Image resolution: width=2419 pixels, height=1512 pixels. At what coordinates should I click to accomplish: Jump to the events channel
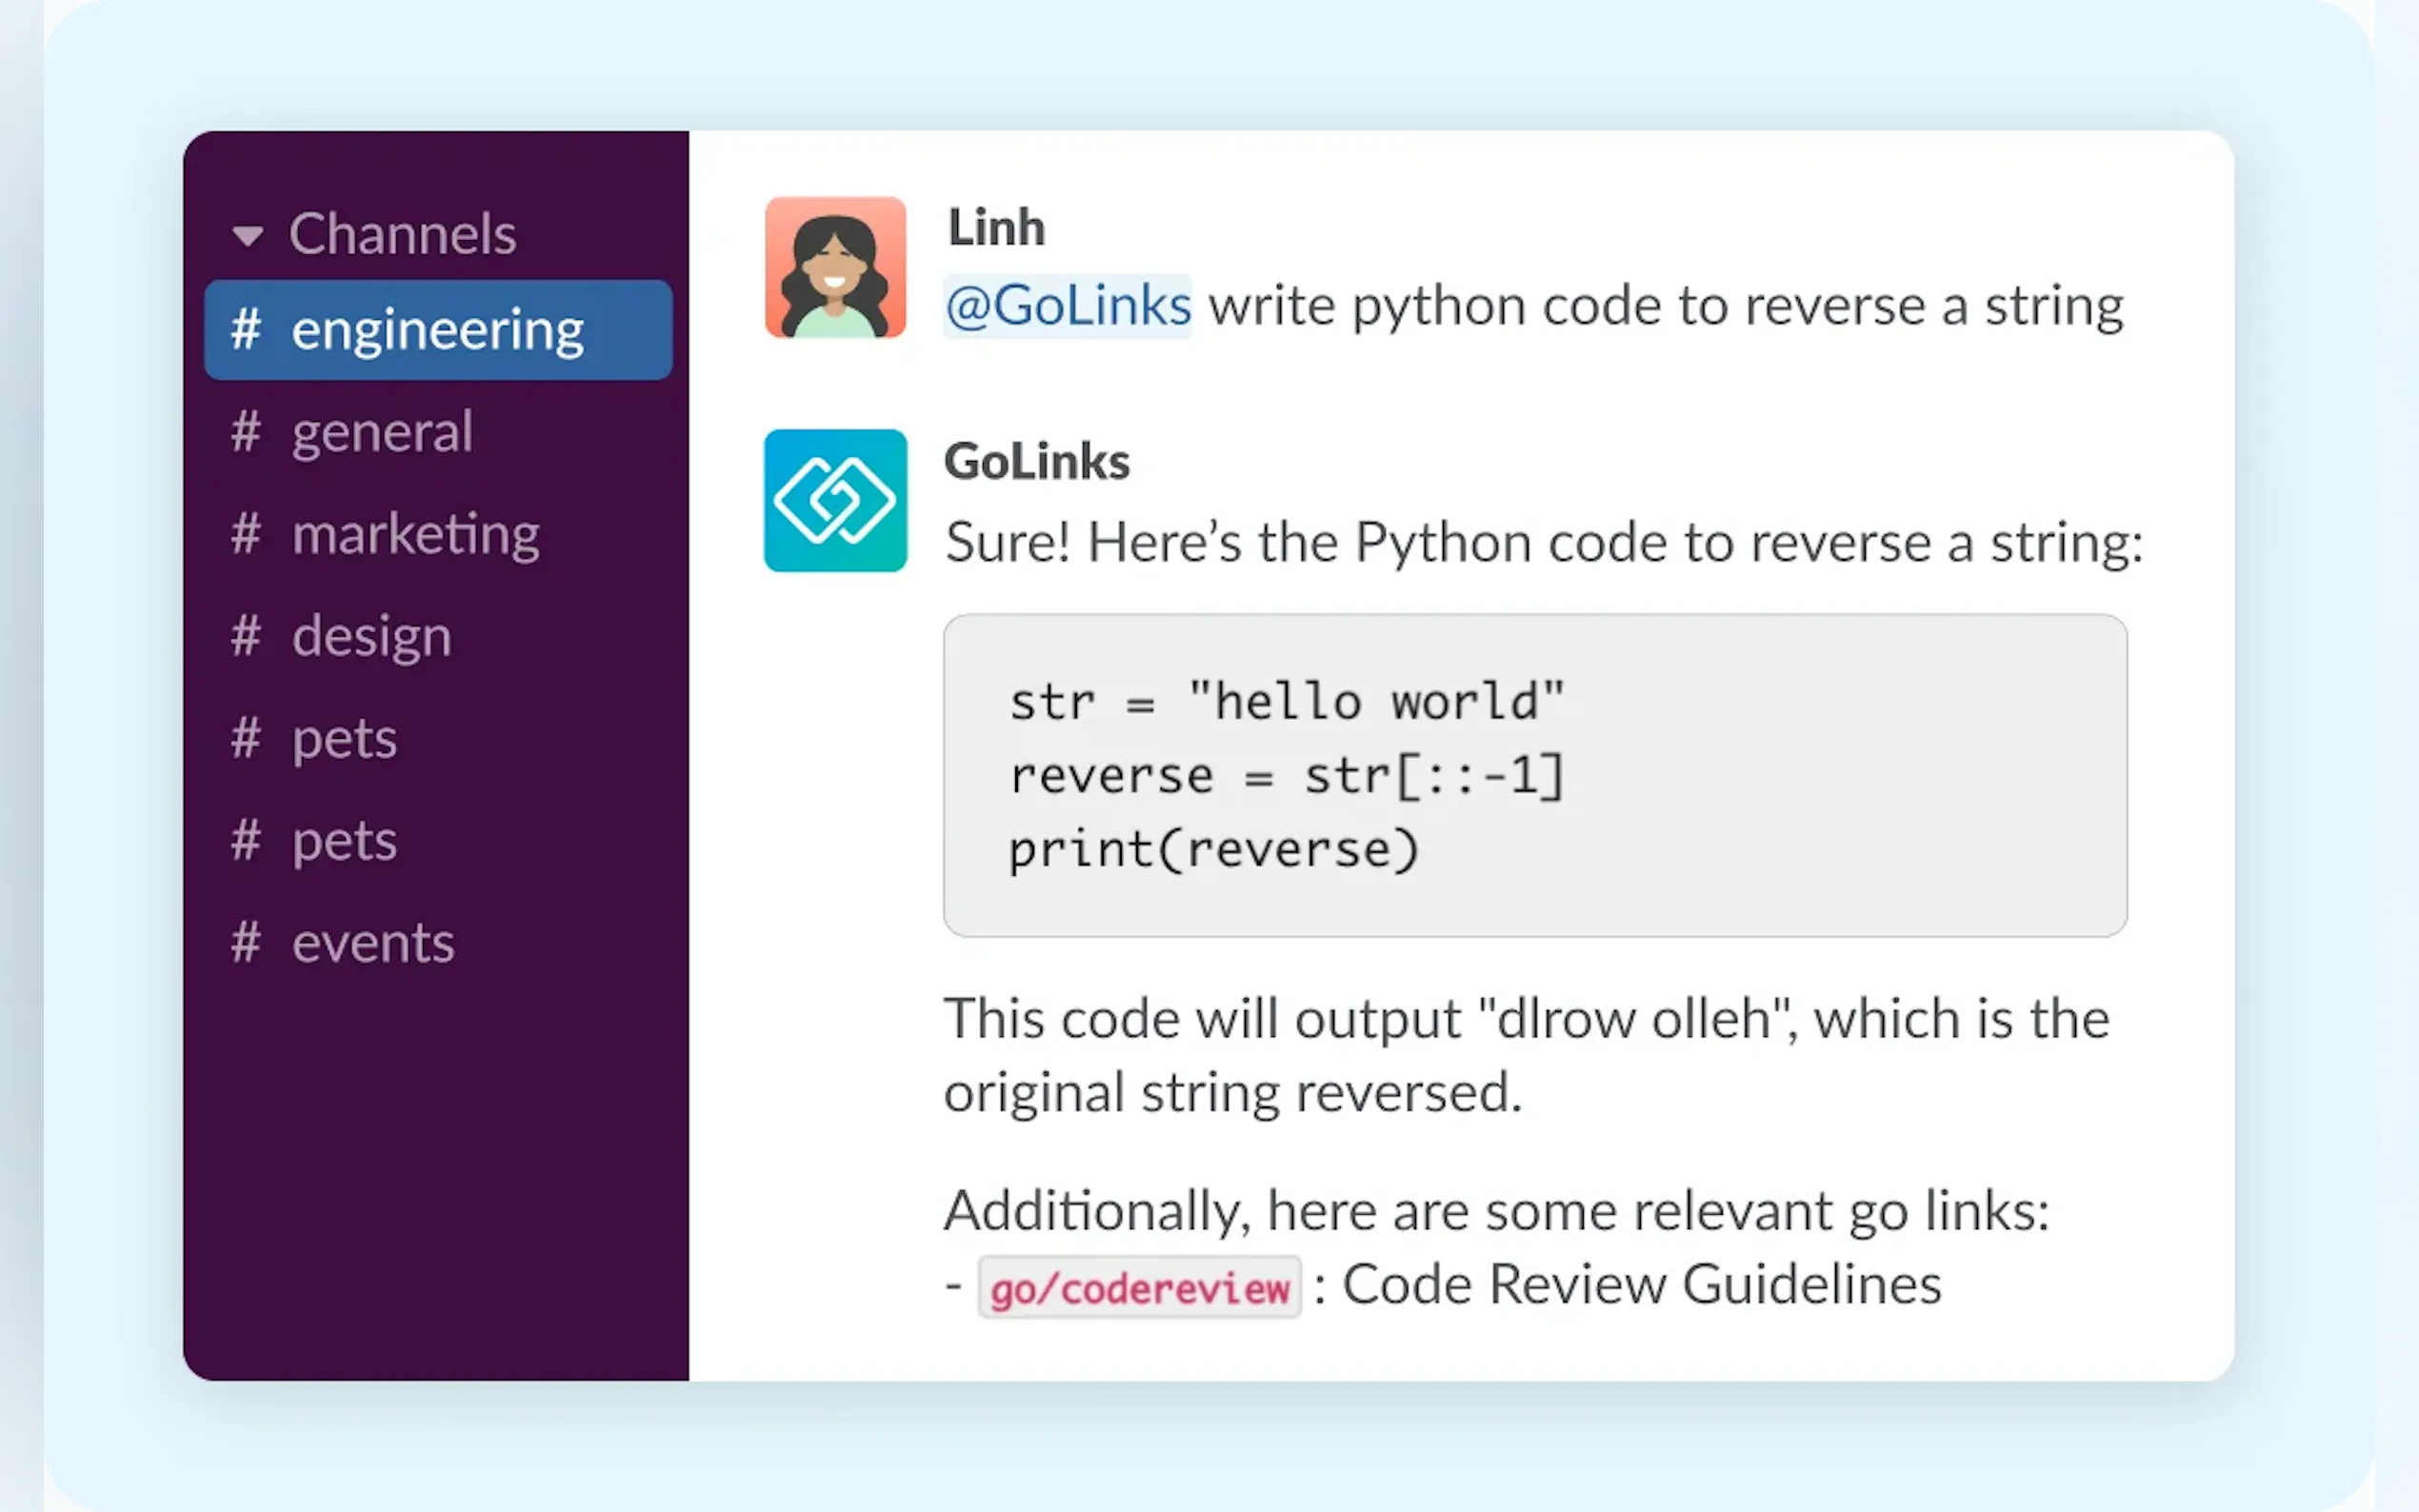coord(373,943)
